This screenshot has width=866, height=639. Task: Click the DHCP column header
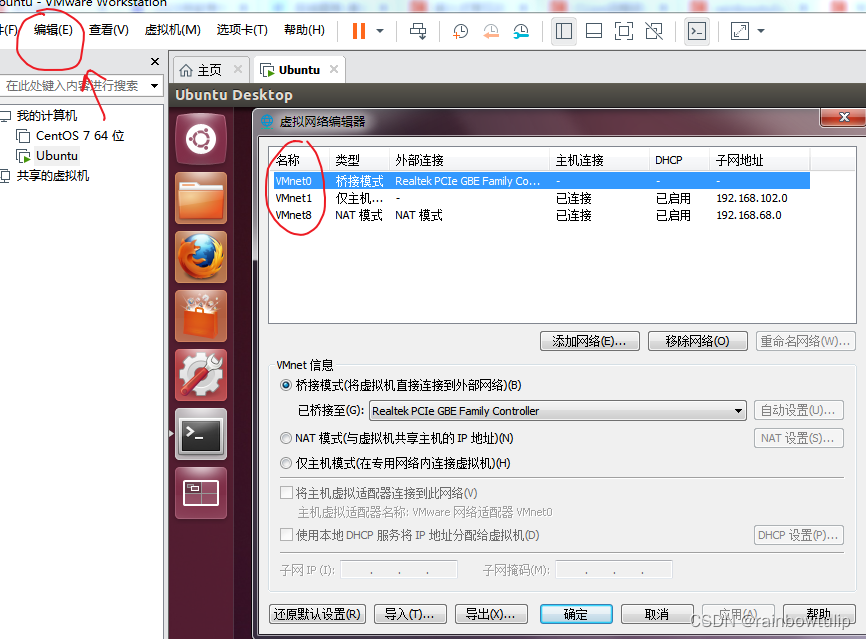(x=679, y=160)
